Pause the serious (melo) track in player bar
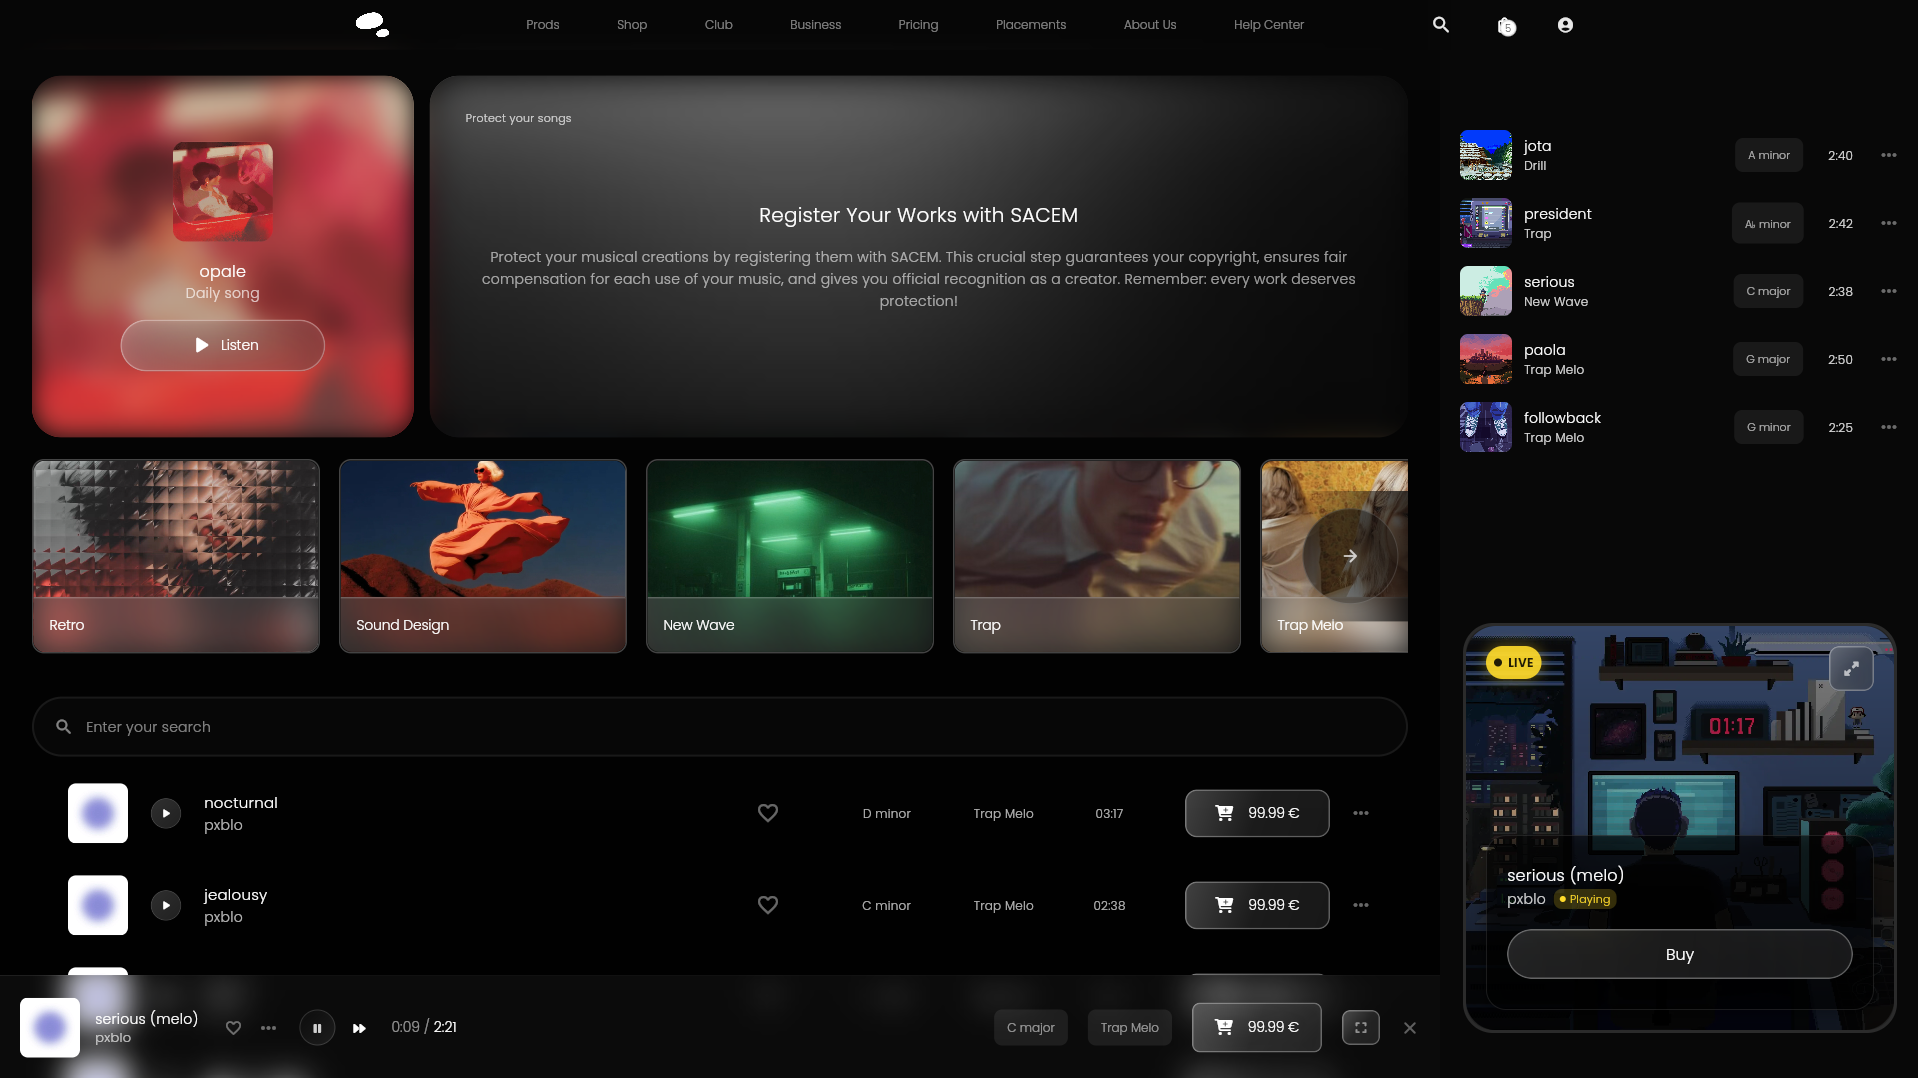This screenshot has height=1078, width=1918. click(x=317, y=1028)
